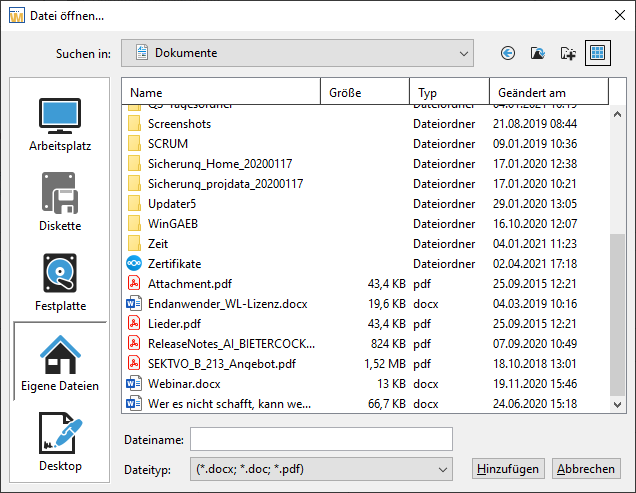The image size is (636, 493).
Task: Select the Screenshots folder
Action: point(179,124)
